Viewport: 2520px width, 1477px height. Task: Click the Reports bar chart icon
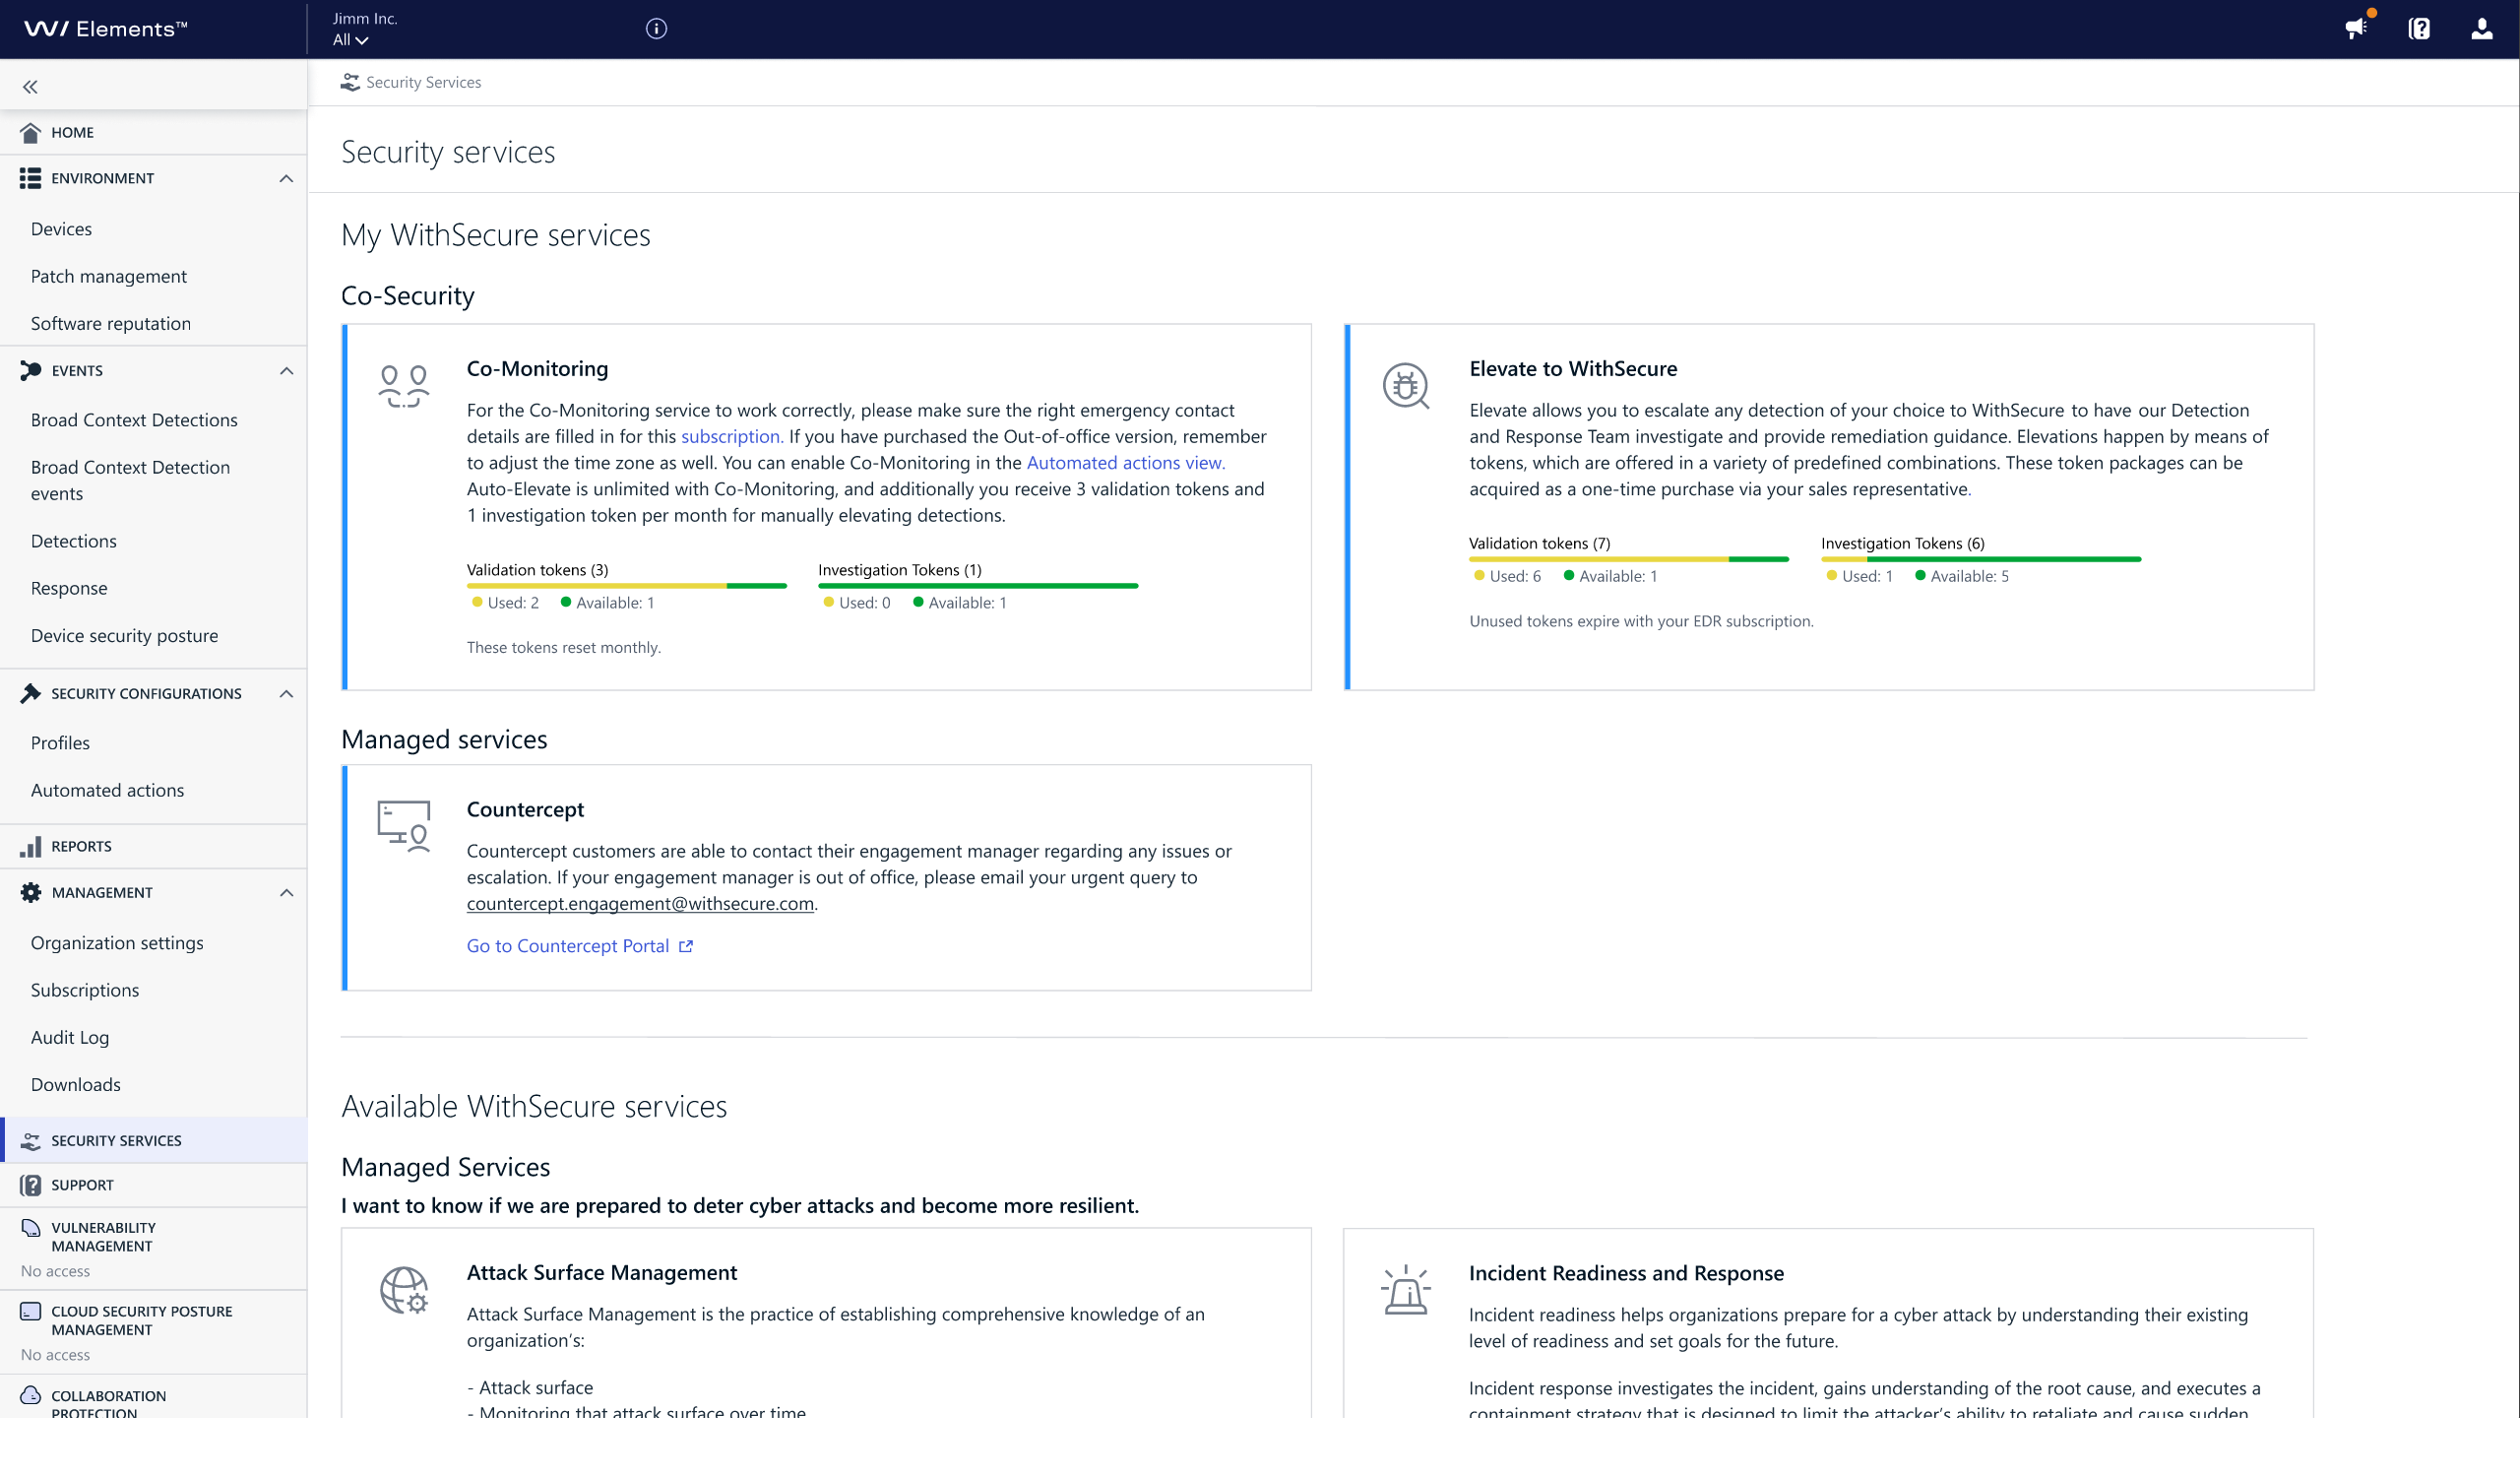tap(30, 846)
